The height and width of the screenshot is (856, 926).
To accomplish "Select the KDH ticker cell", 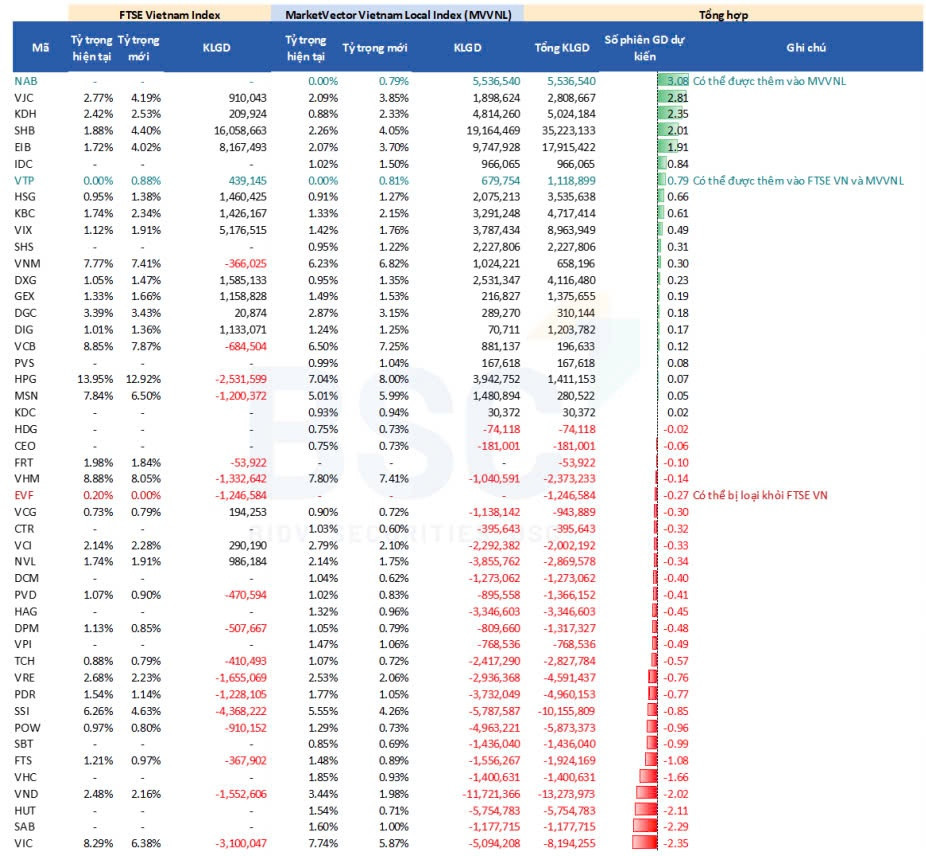I will pos(25,114).
